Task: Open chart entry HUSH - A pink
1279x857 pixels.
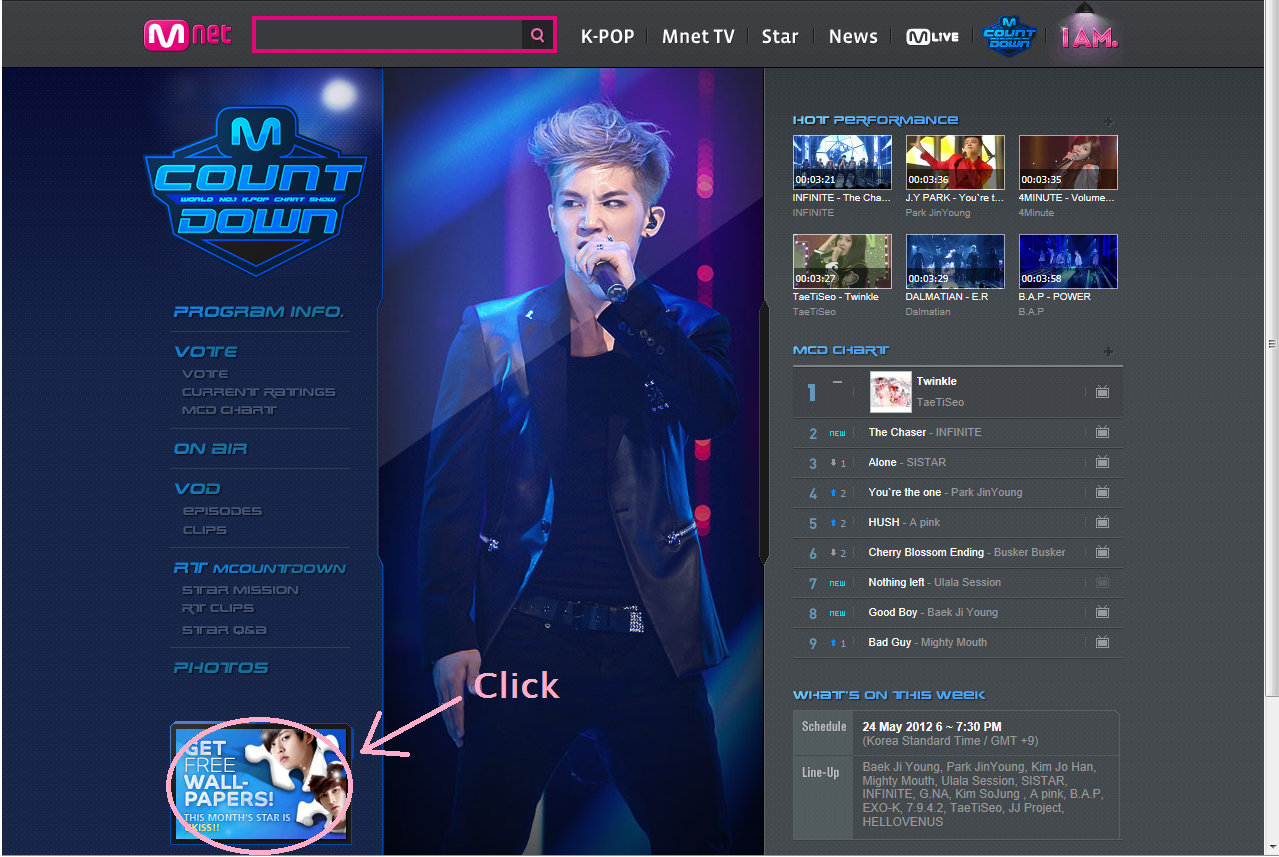Action: click(x=904, y=522)
